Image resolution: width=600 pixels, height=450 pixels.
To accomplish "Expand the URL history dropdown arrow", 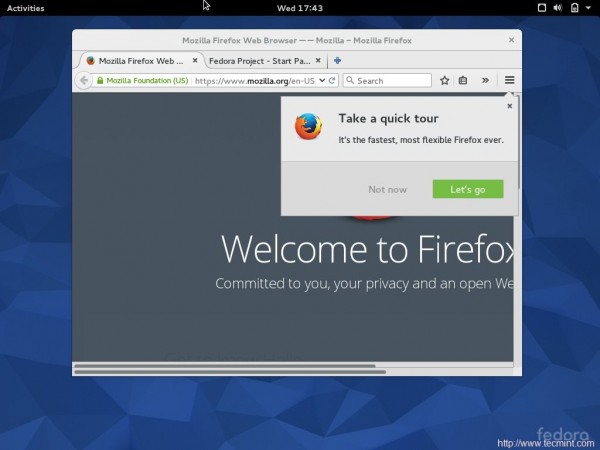I will coord(322,80).
